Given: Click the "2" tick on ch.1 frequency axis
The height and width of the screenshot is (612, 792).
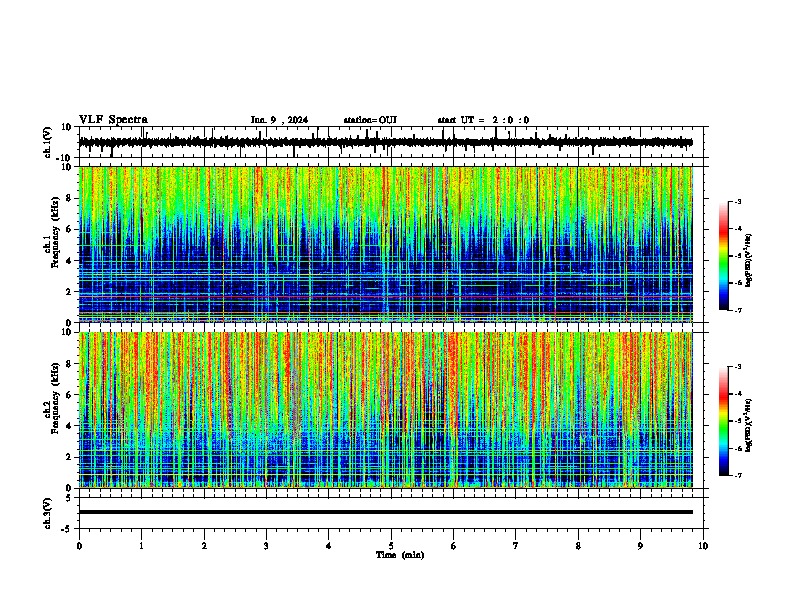Looking at the screenshot, I should [70, 292].
